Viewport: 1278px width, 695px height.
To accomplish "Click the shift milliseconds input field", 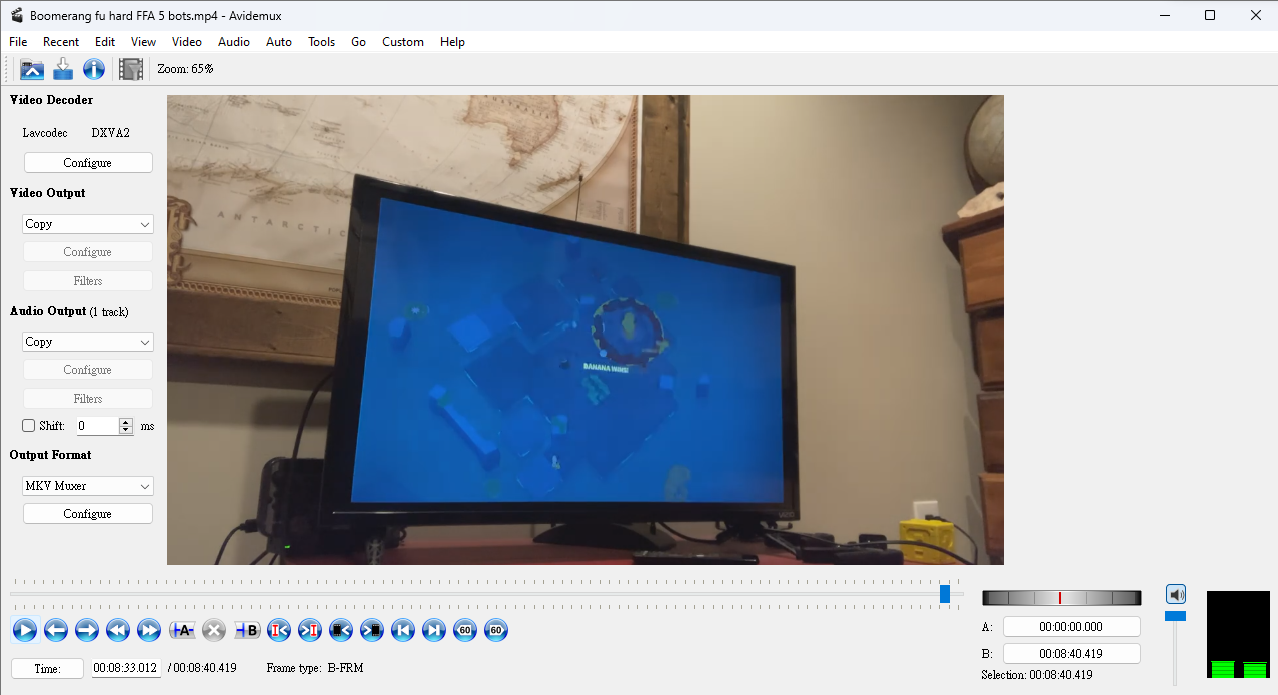I will point(98,426).
